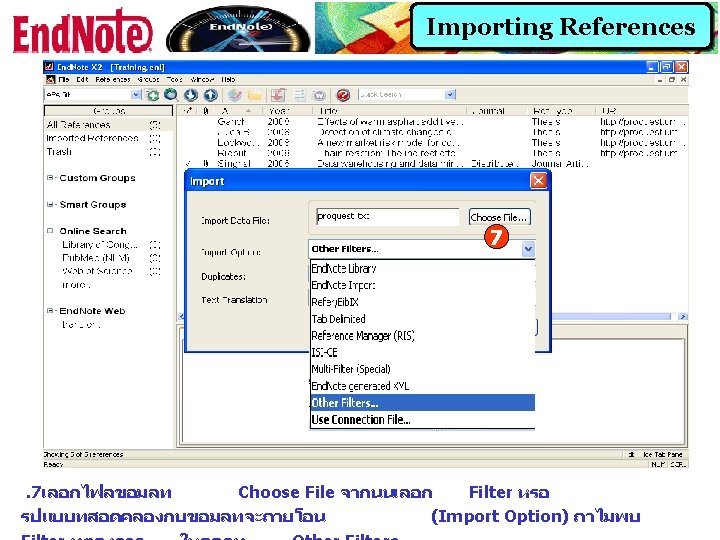Click the Quick Search input field
The image size is (720, 540).
coord(402,95)
